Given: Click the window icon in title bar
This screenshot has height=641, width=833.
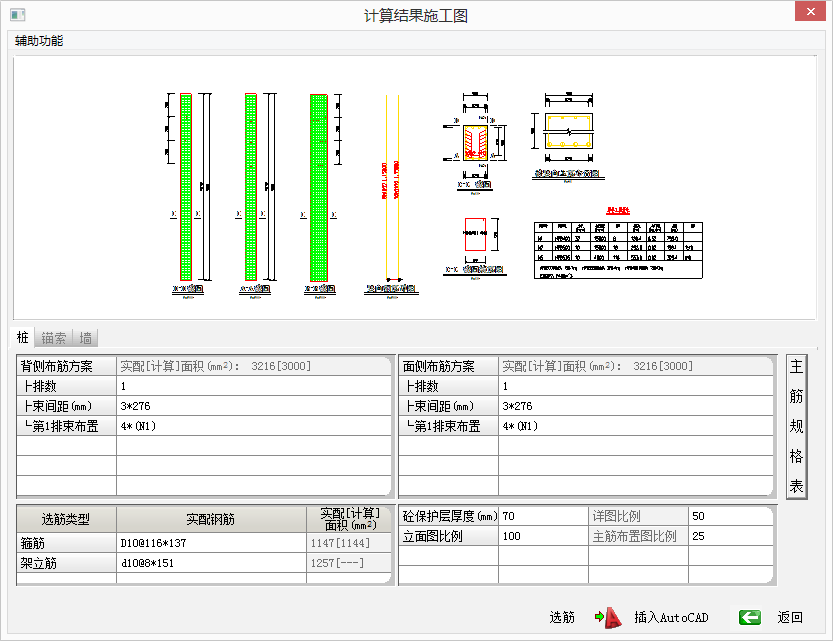Looking at the screenshot, I should point(16,15).
